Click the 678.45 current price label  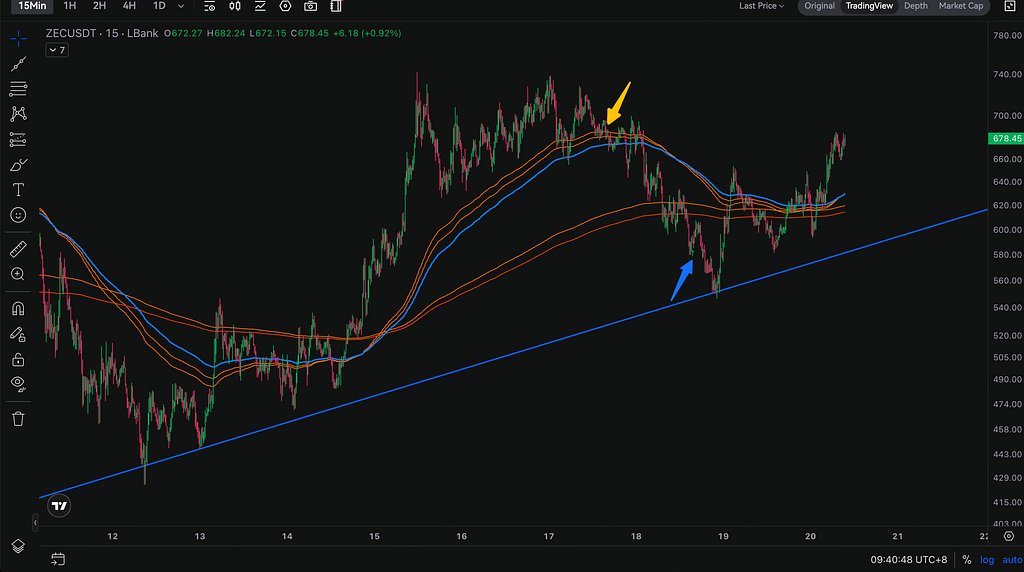click(x=1006, y=138)
